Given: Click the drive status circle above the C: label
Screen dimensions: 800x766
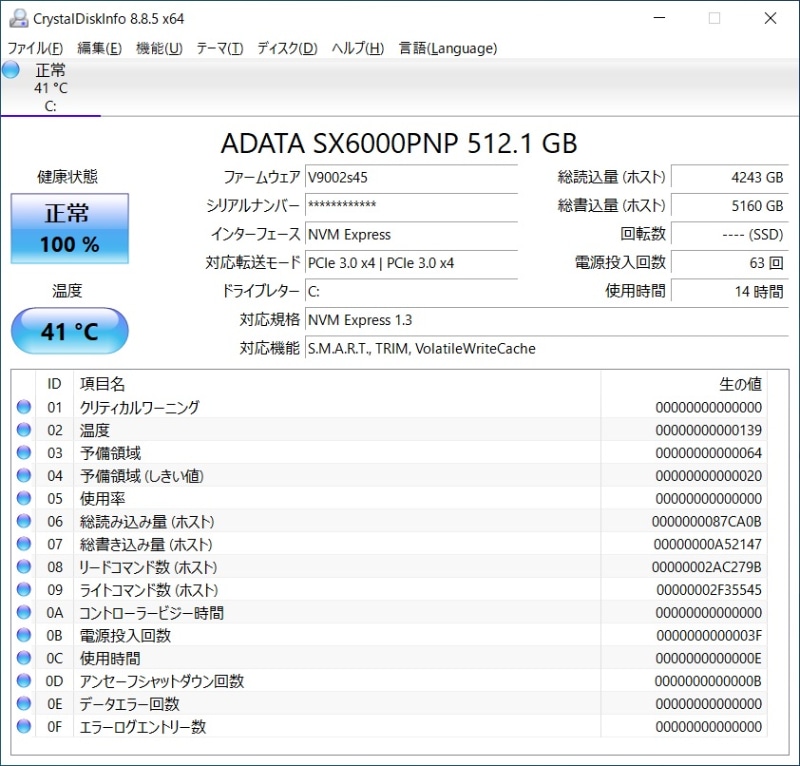Looking at the screenshot, I should 10,70.
